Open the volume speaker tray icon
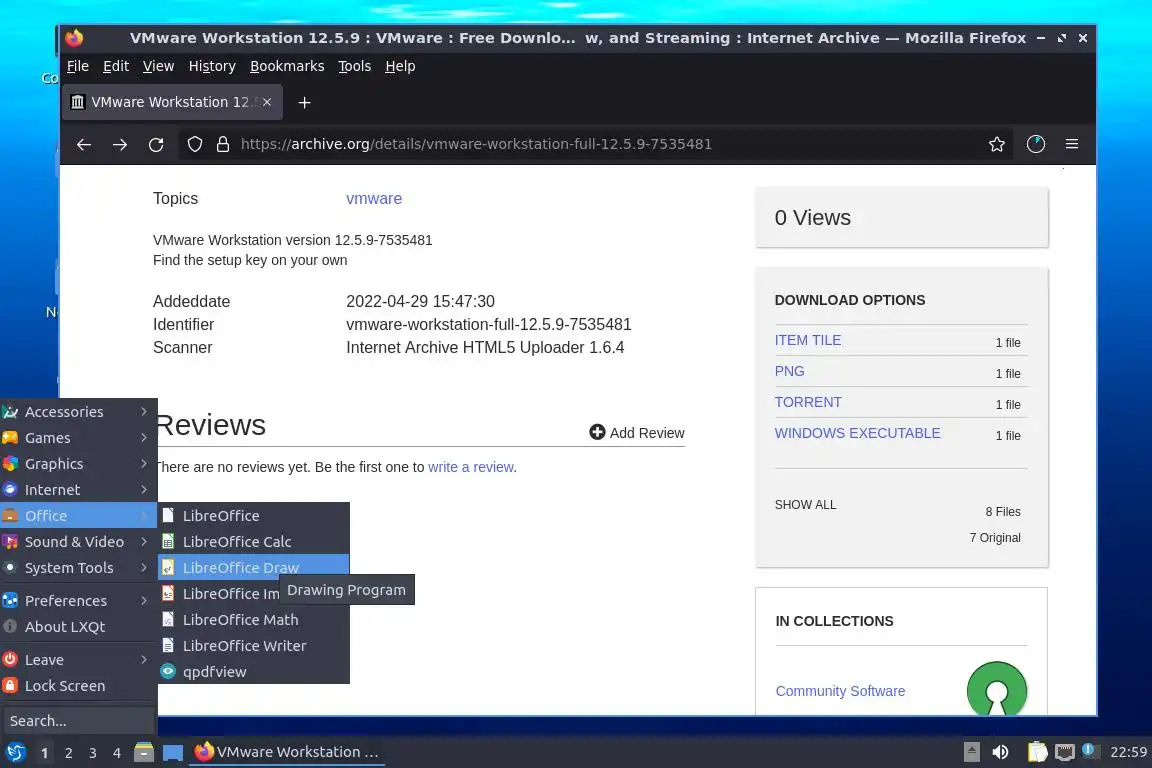 [x=1000, y=752]
